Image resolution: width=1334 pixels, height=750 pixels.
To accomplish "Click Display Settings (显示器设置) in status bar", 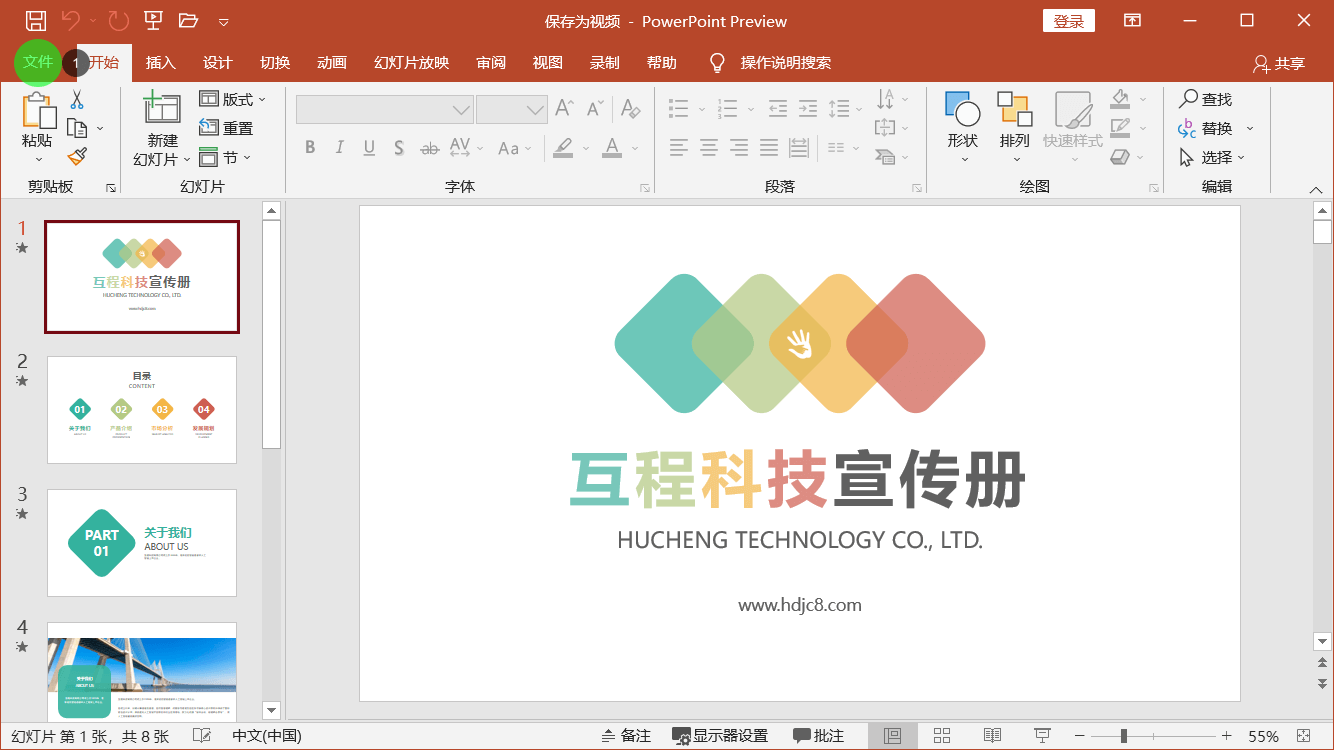I will (720, 736).
